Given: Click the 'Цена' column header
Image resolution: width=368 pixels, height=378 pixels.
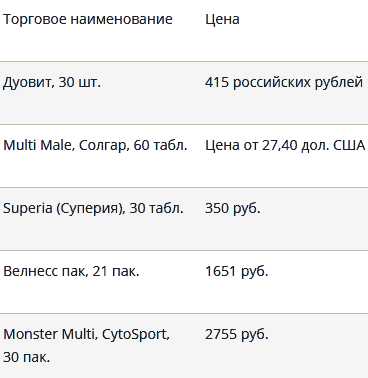Looking at the screenshot, I should tap(222, 19).
